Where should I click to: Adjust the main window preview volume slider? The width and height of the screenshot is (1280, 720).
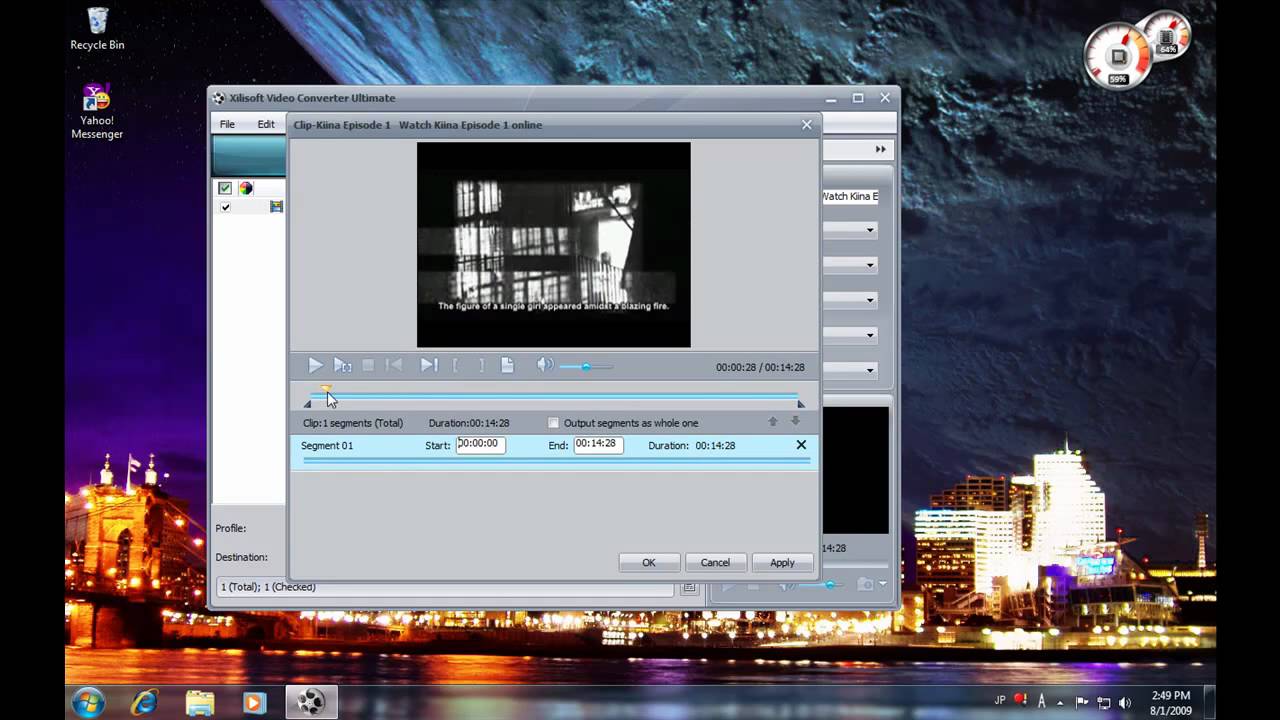pyautogui.click(x=829, y=585)
